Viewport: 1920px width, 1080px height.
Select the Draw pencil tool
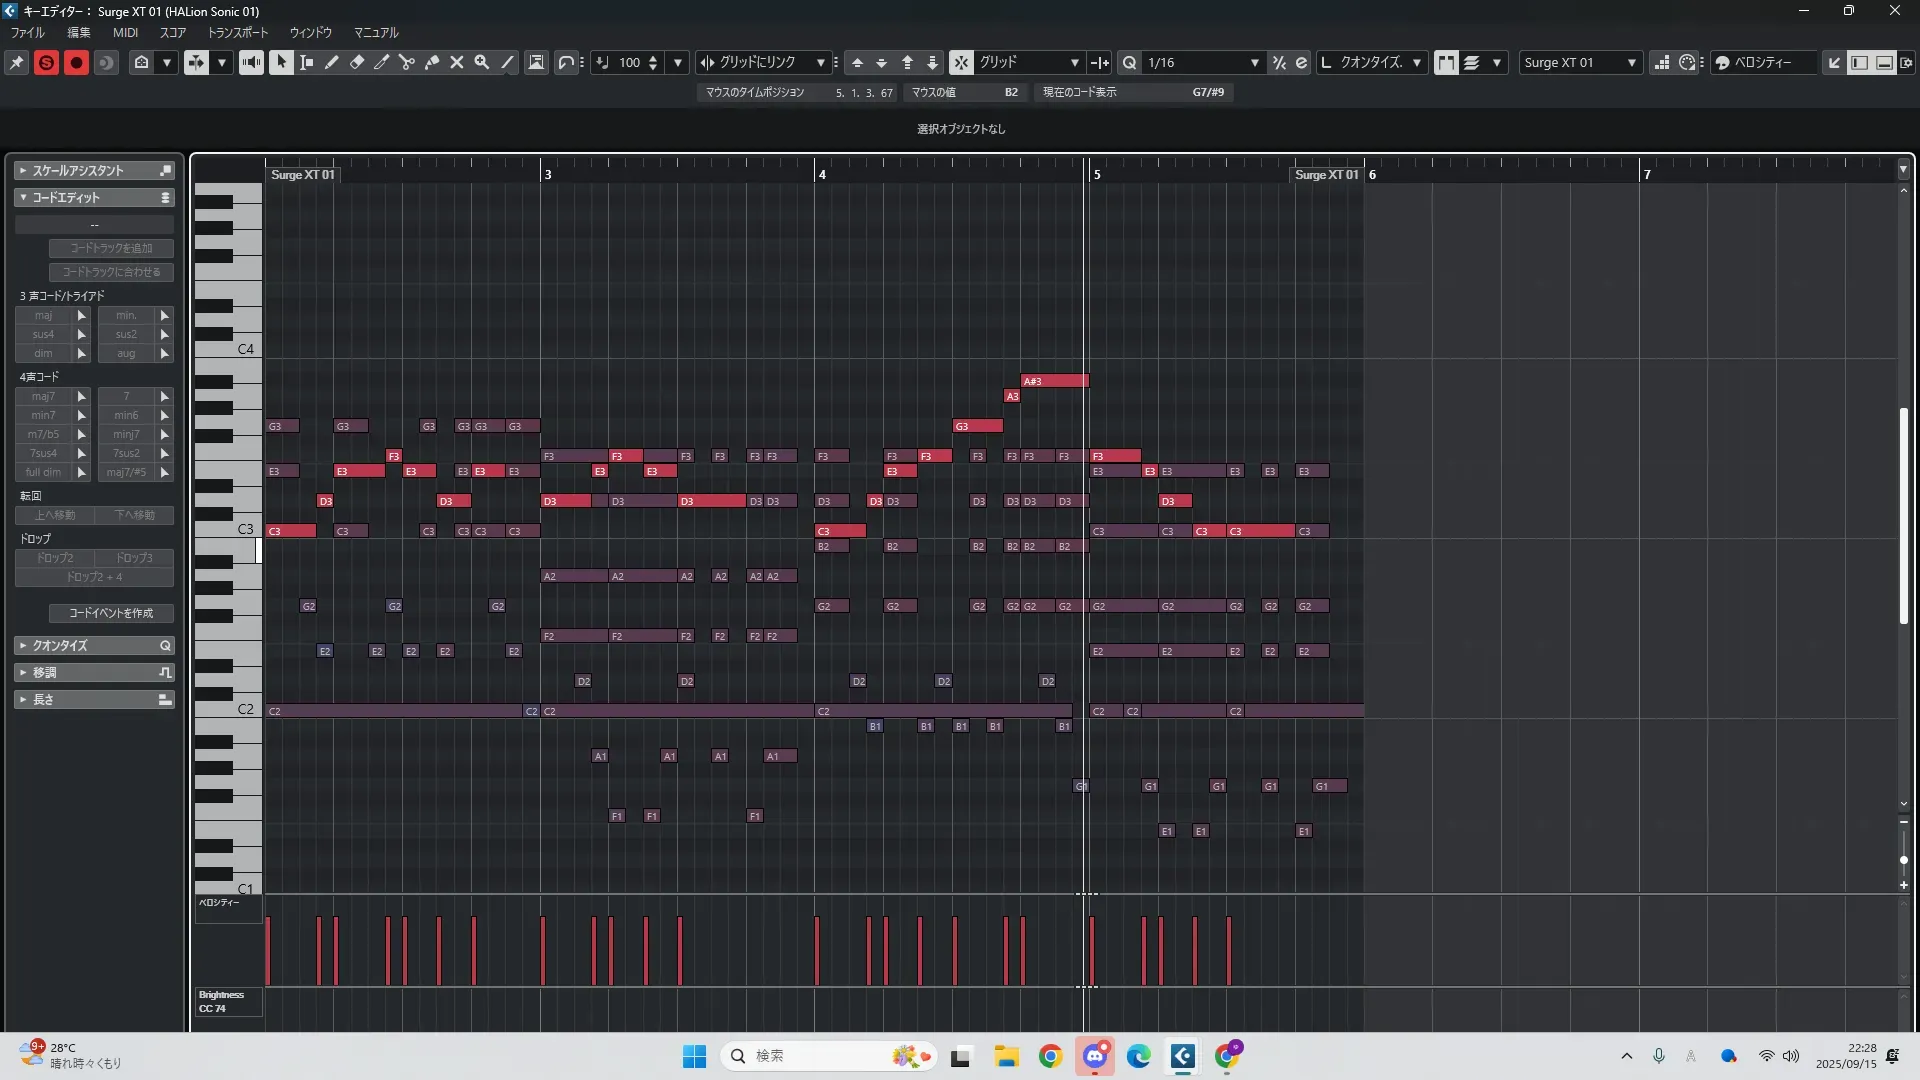coord(332,62)
